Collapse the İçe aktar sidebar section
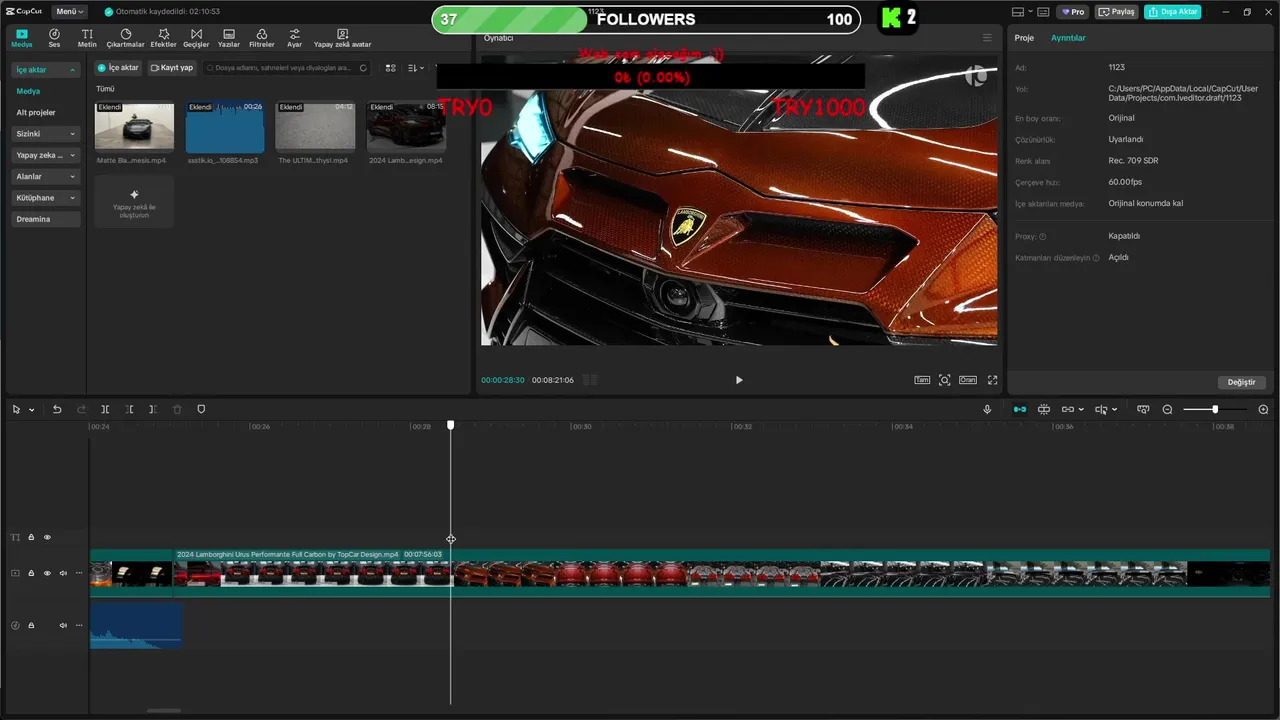 tap(45, 70)
